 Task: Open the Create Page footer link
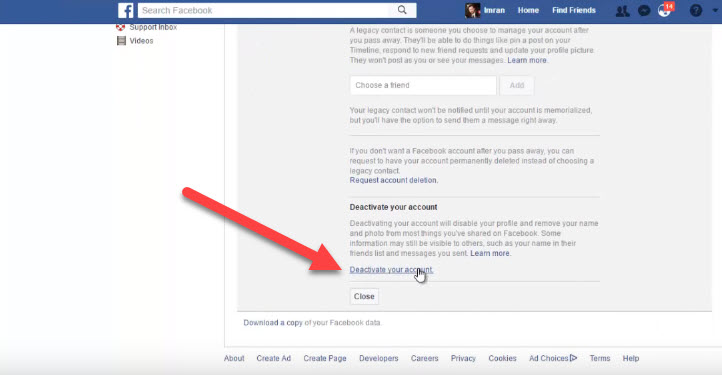(x=325, y=358)
